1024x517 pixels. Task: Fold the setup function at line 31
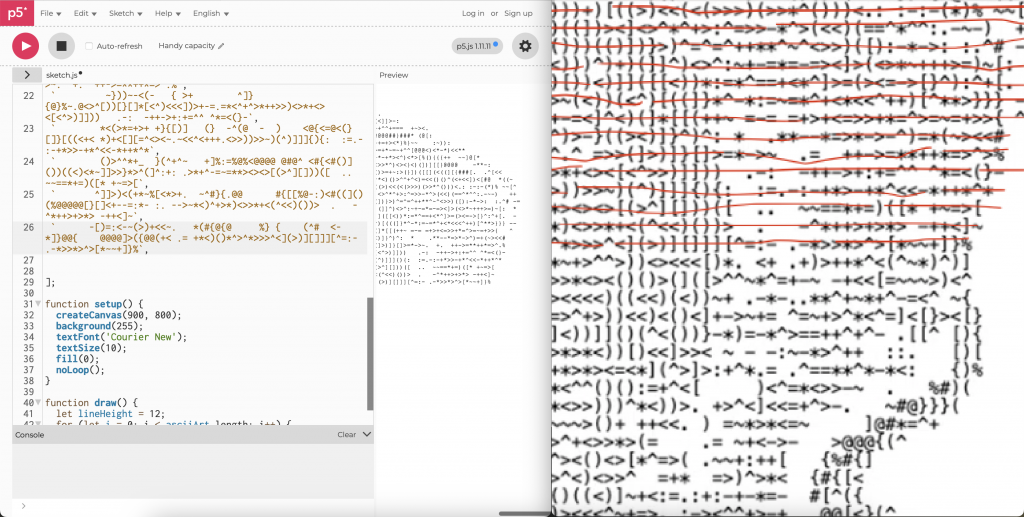click(x=38, y=304)
